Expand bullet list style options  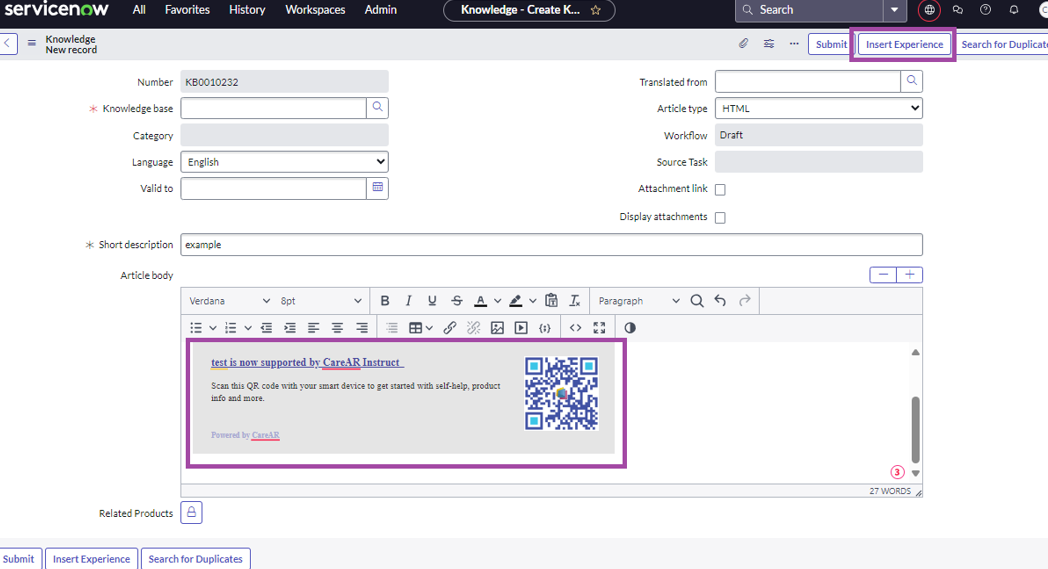[x=213, y=328]
